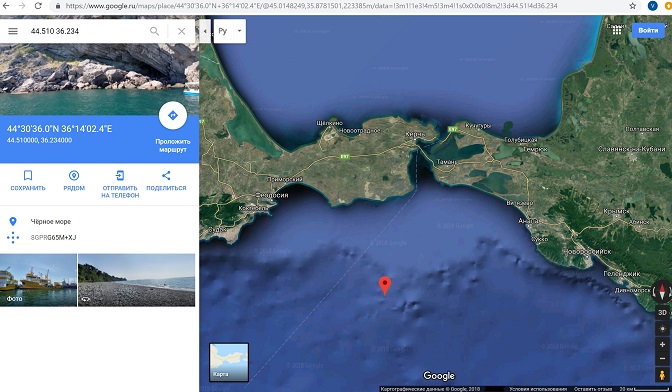Click the Тамань label on map
Screen dimensions: 672x392
pos(446,162)
